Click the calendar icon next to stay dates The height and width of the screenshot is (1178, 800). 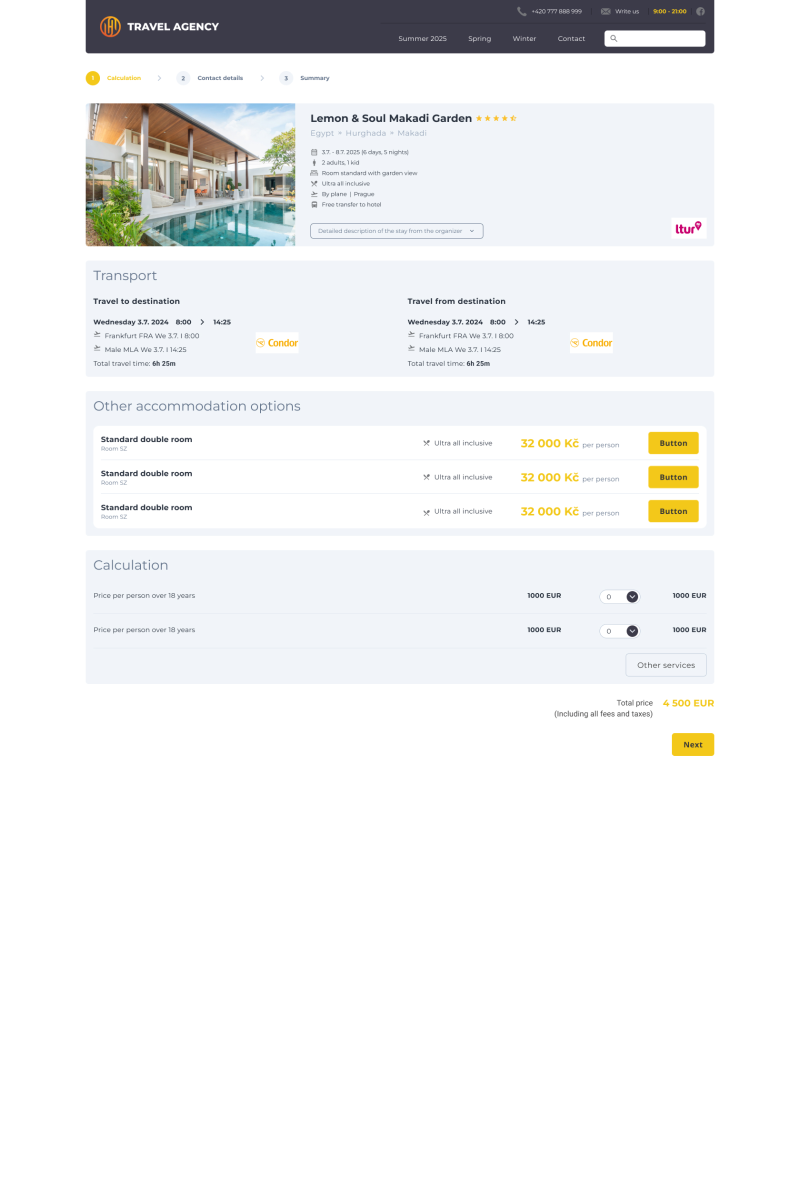[314, 152]
